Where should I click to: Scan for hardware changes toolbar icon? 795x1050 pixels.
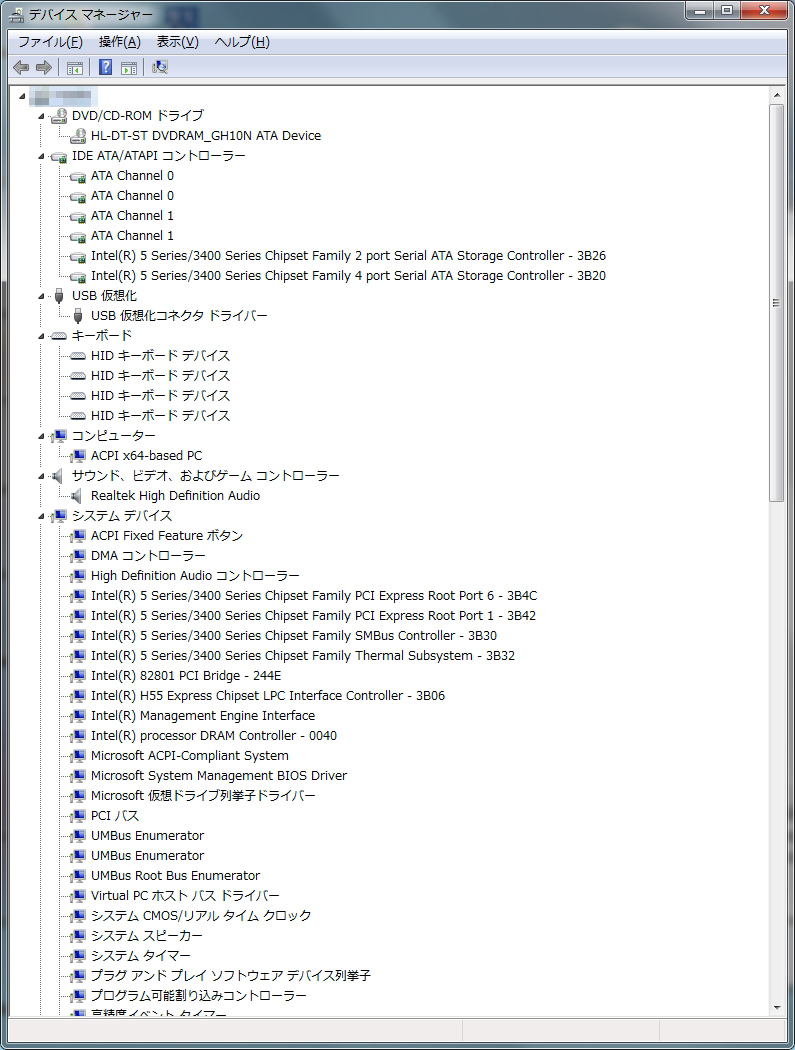point(160,67)
